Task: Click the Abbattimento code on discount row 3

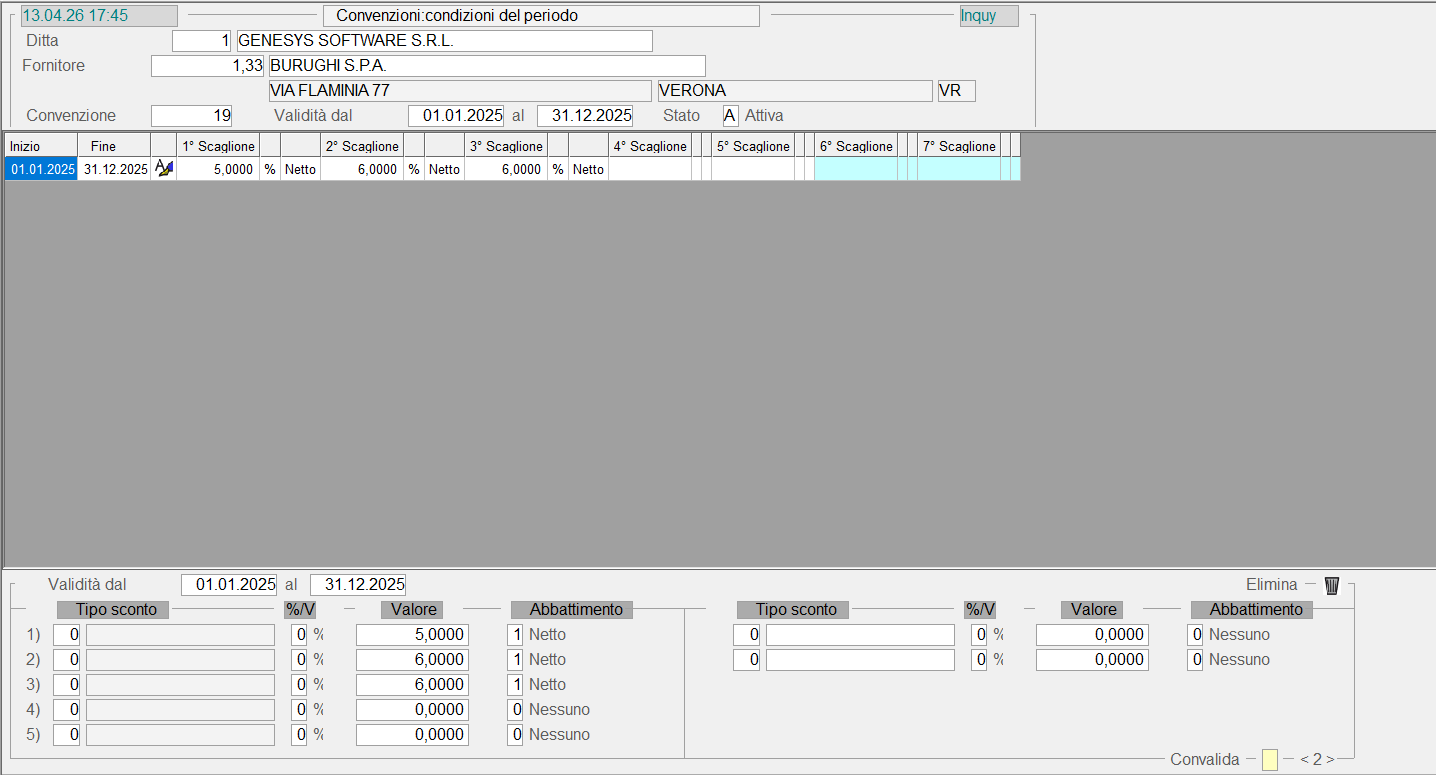Action: pyautogui.click(x=515, y=685)
